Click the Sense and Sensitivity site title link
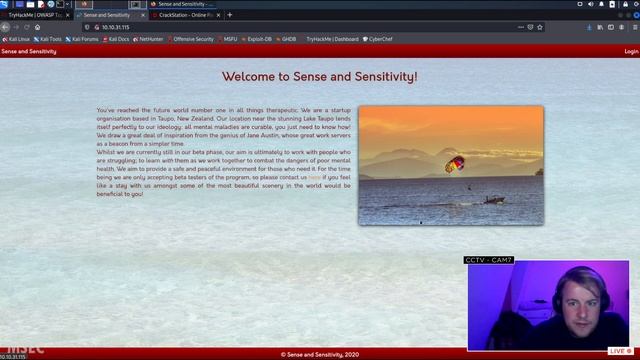 29,51
